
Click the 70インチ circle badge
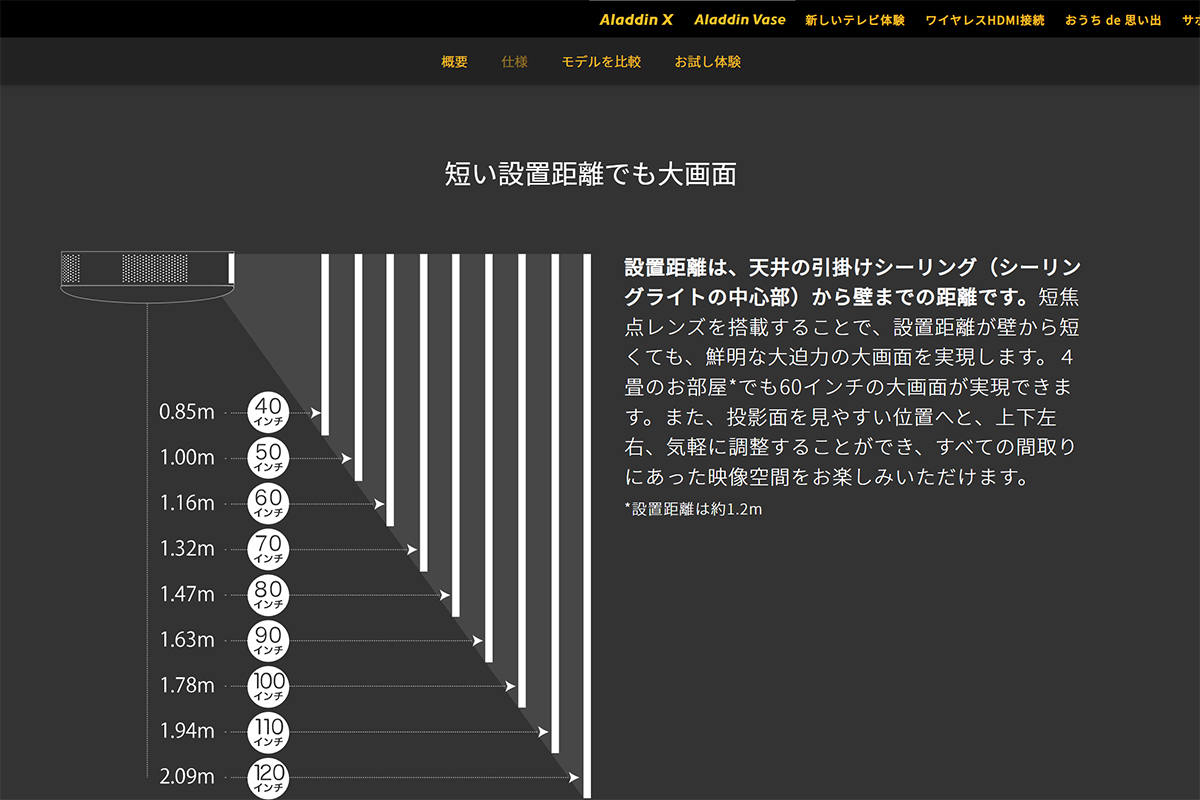tap(268, 549)
